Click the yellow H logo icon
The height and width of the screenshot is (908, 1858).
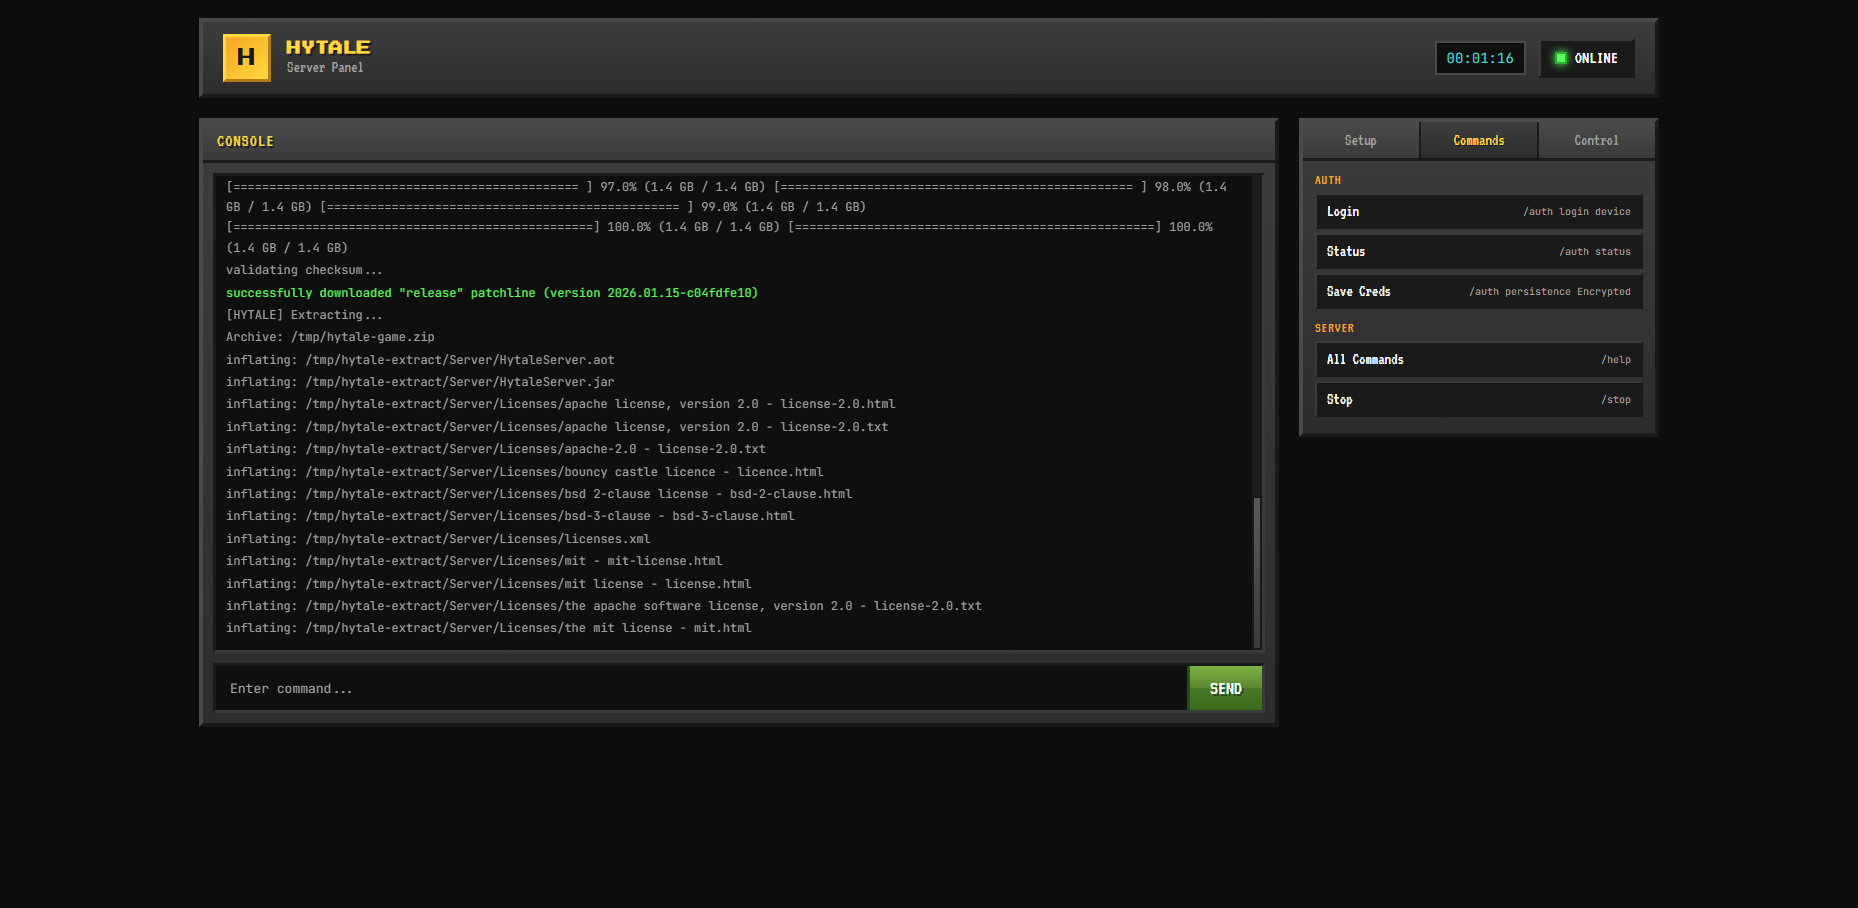246,58
